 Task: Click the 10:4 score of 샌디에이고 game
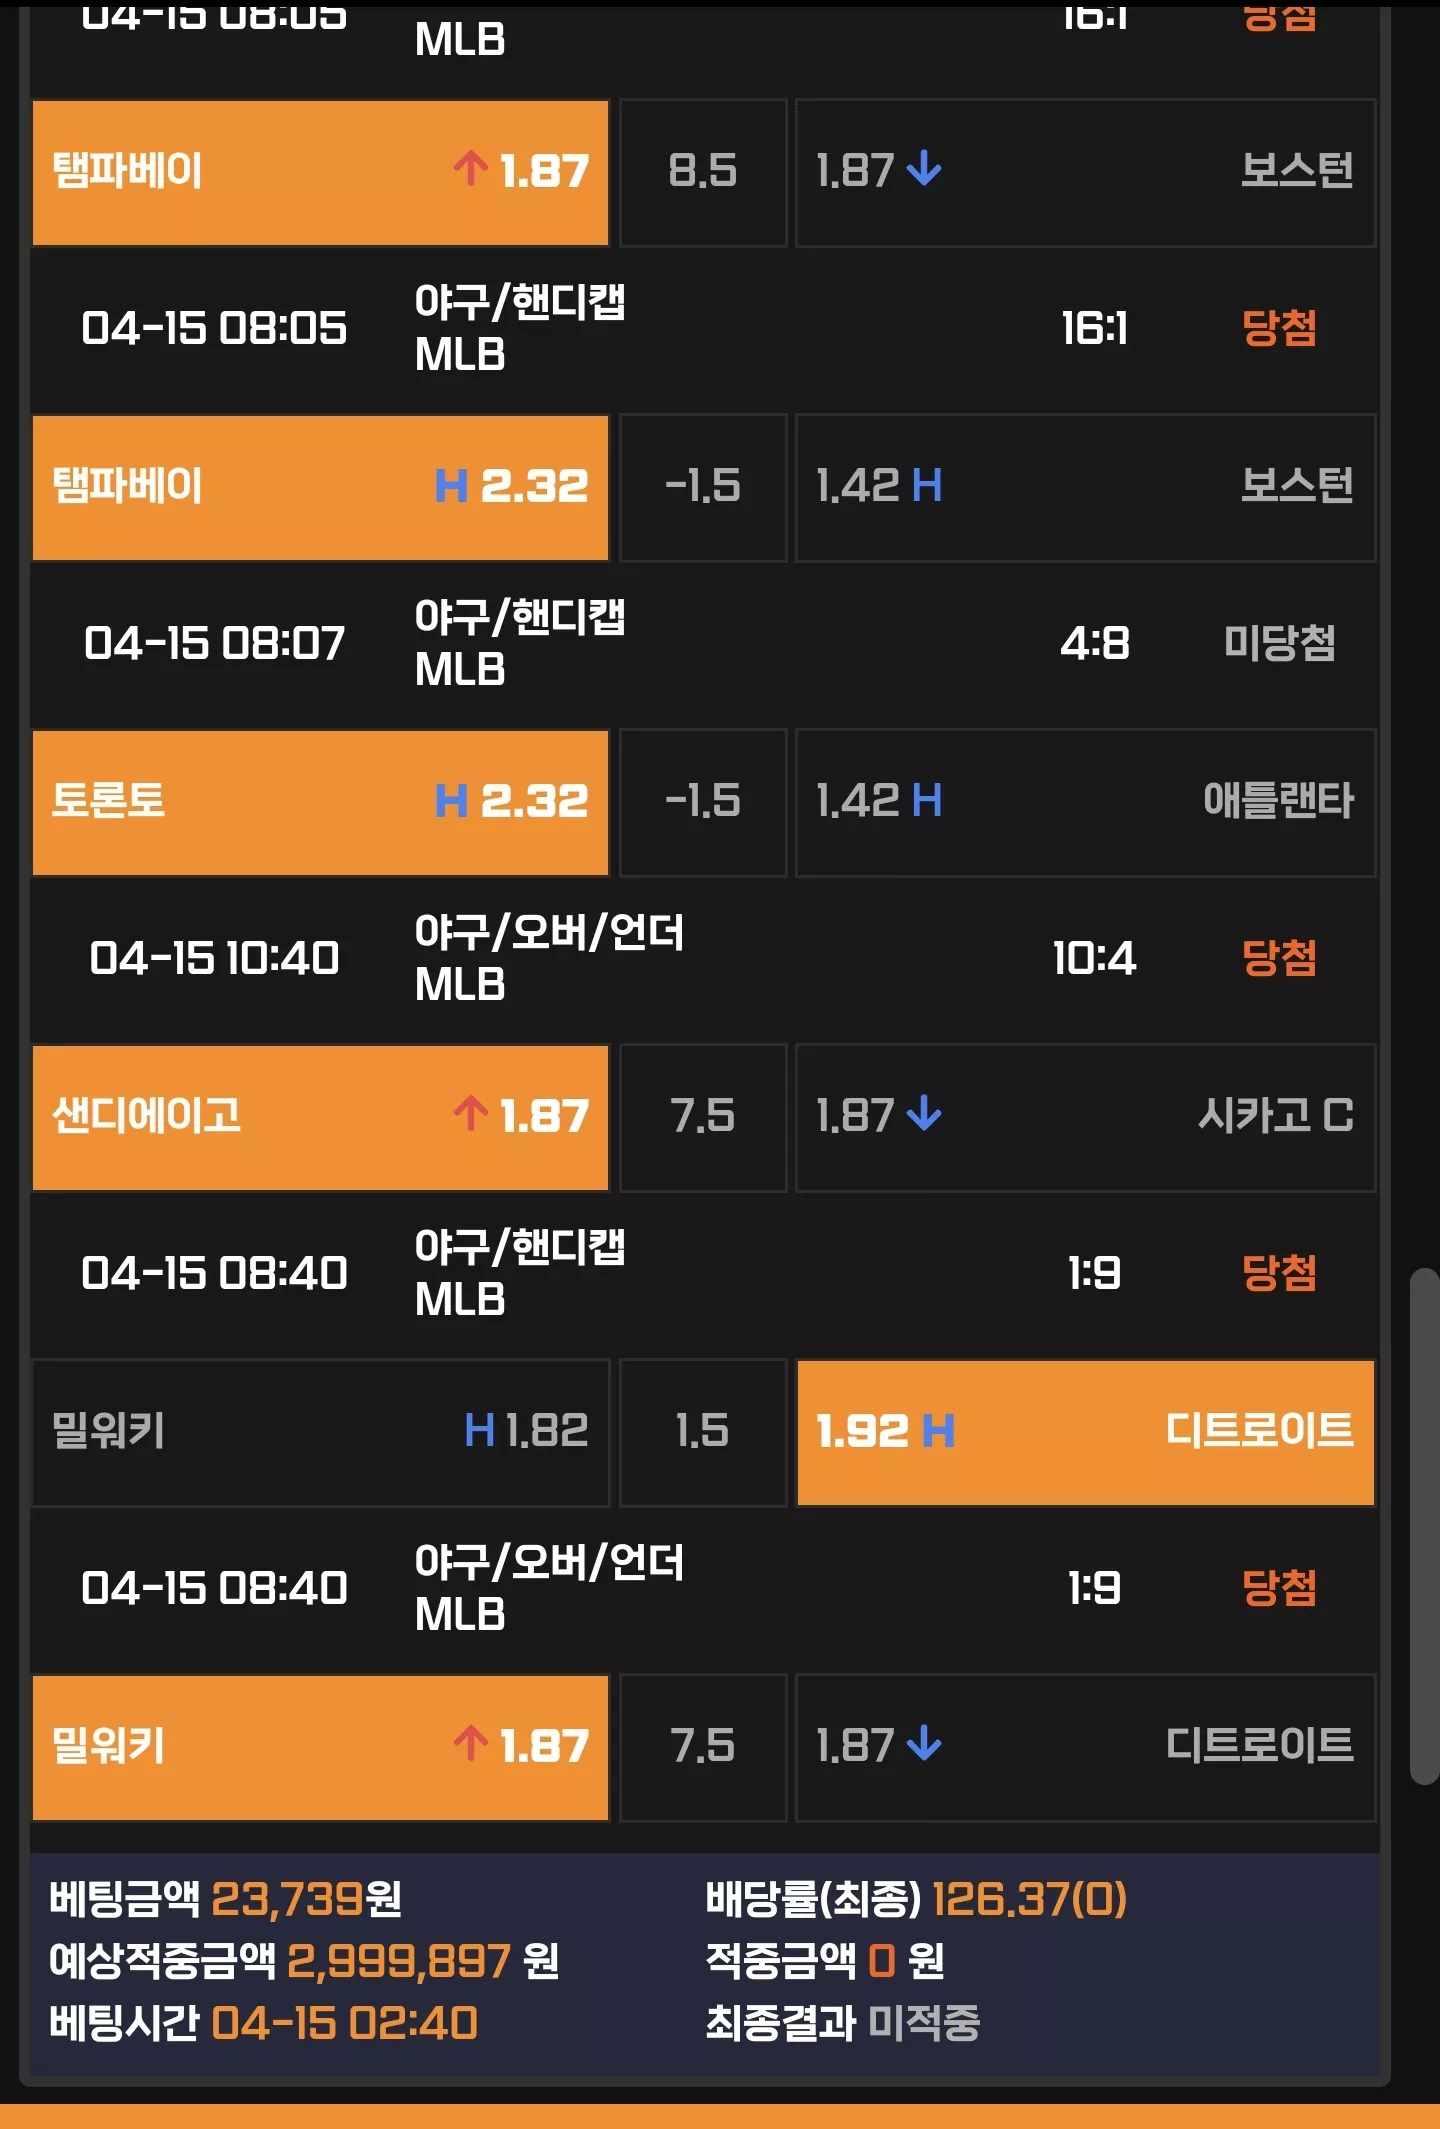[x=1094, y=958]
